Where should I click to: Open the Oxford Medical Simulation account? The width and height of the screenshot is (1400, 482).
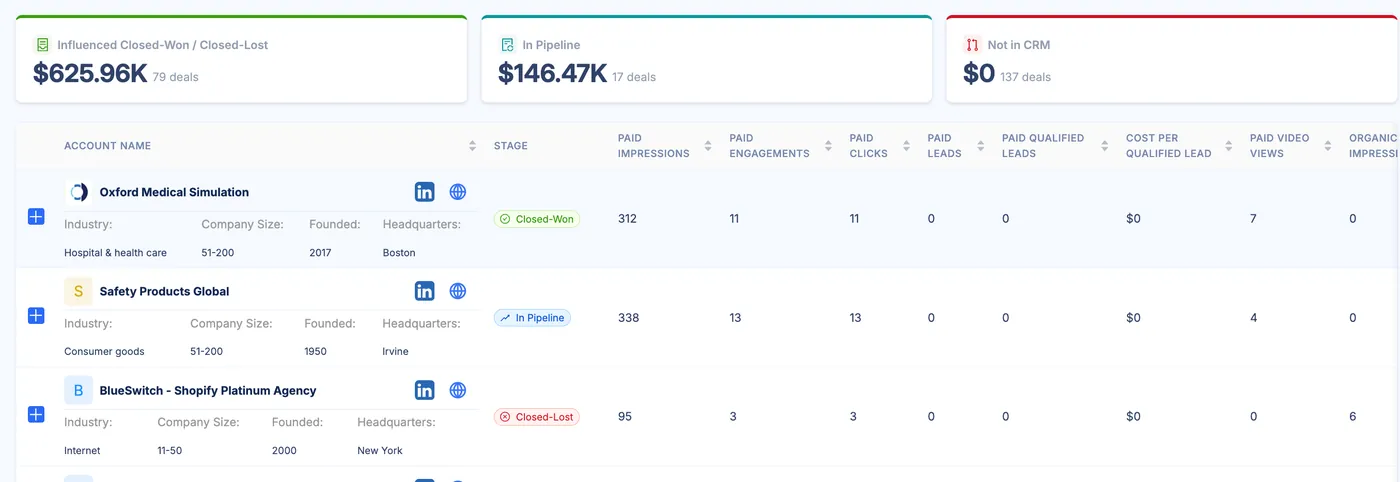tap(174, 192)
